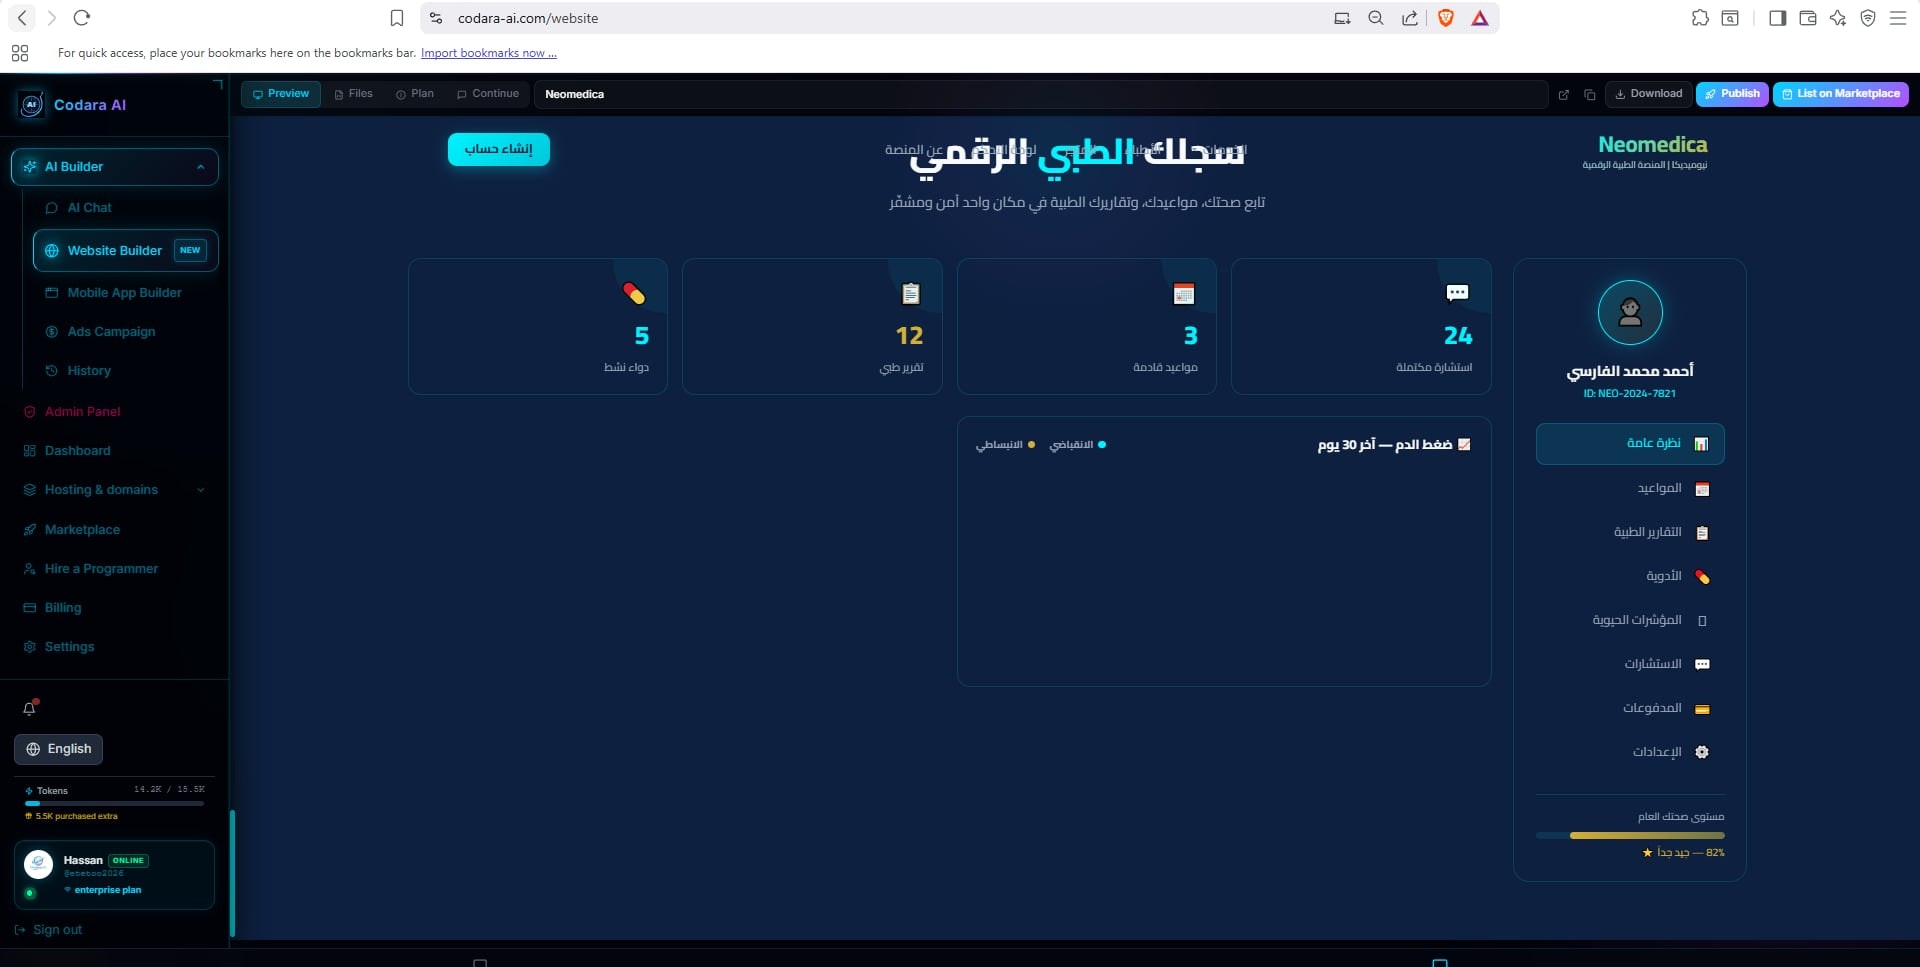Sign out of the account
Viewport: 1920px width, 967px height.
[49, 930]
